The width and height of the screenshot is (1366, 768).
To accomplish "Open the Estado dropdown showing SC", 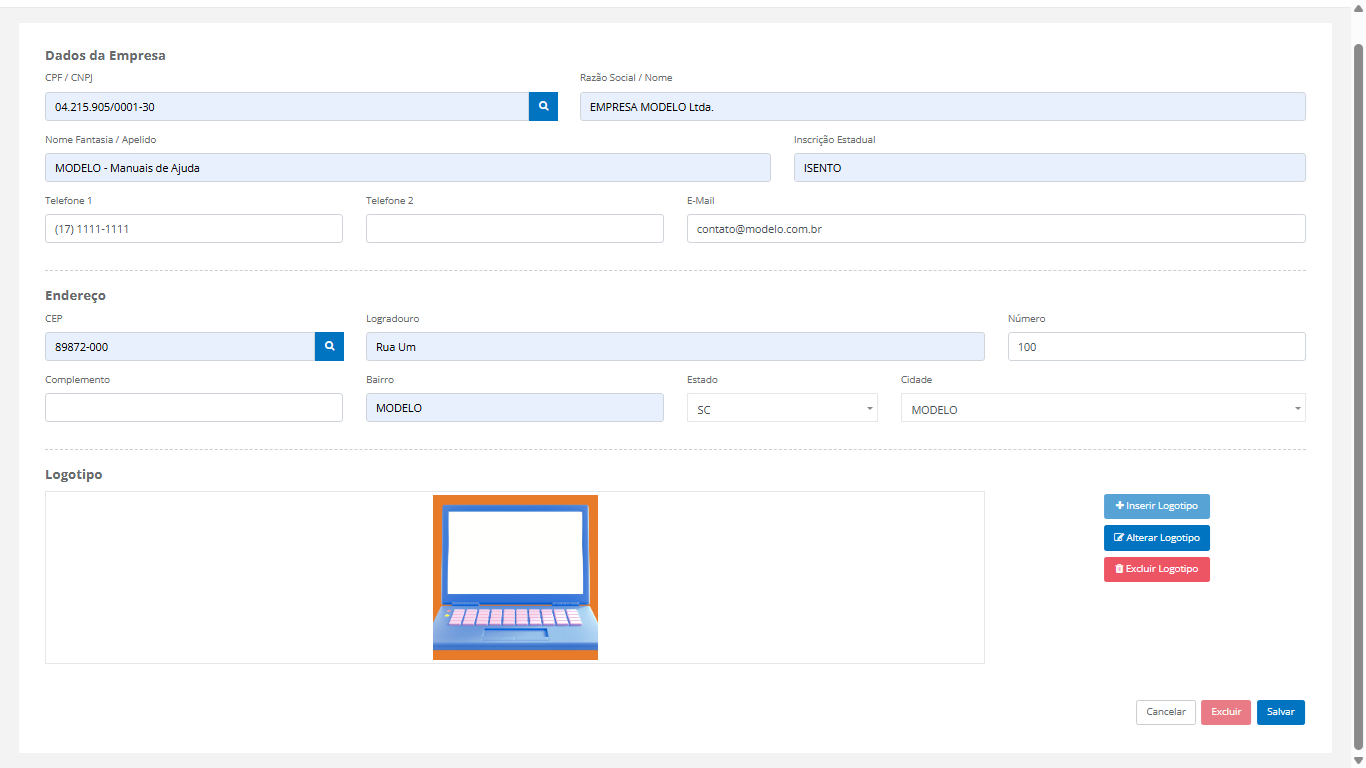I will [781, 408].
